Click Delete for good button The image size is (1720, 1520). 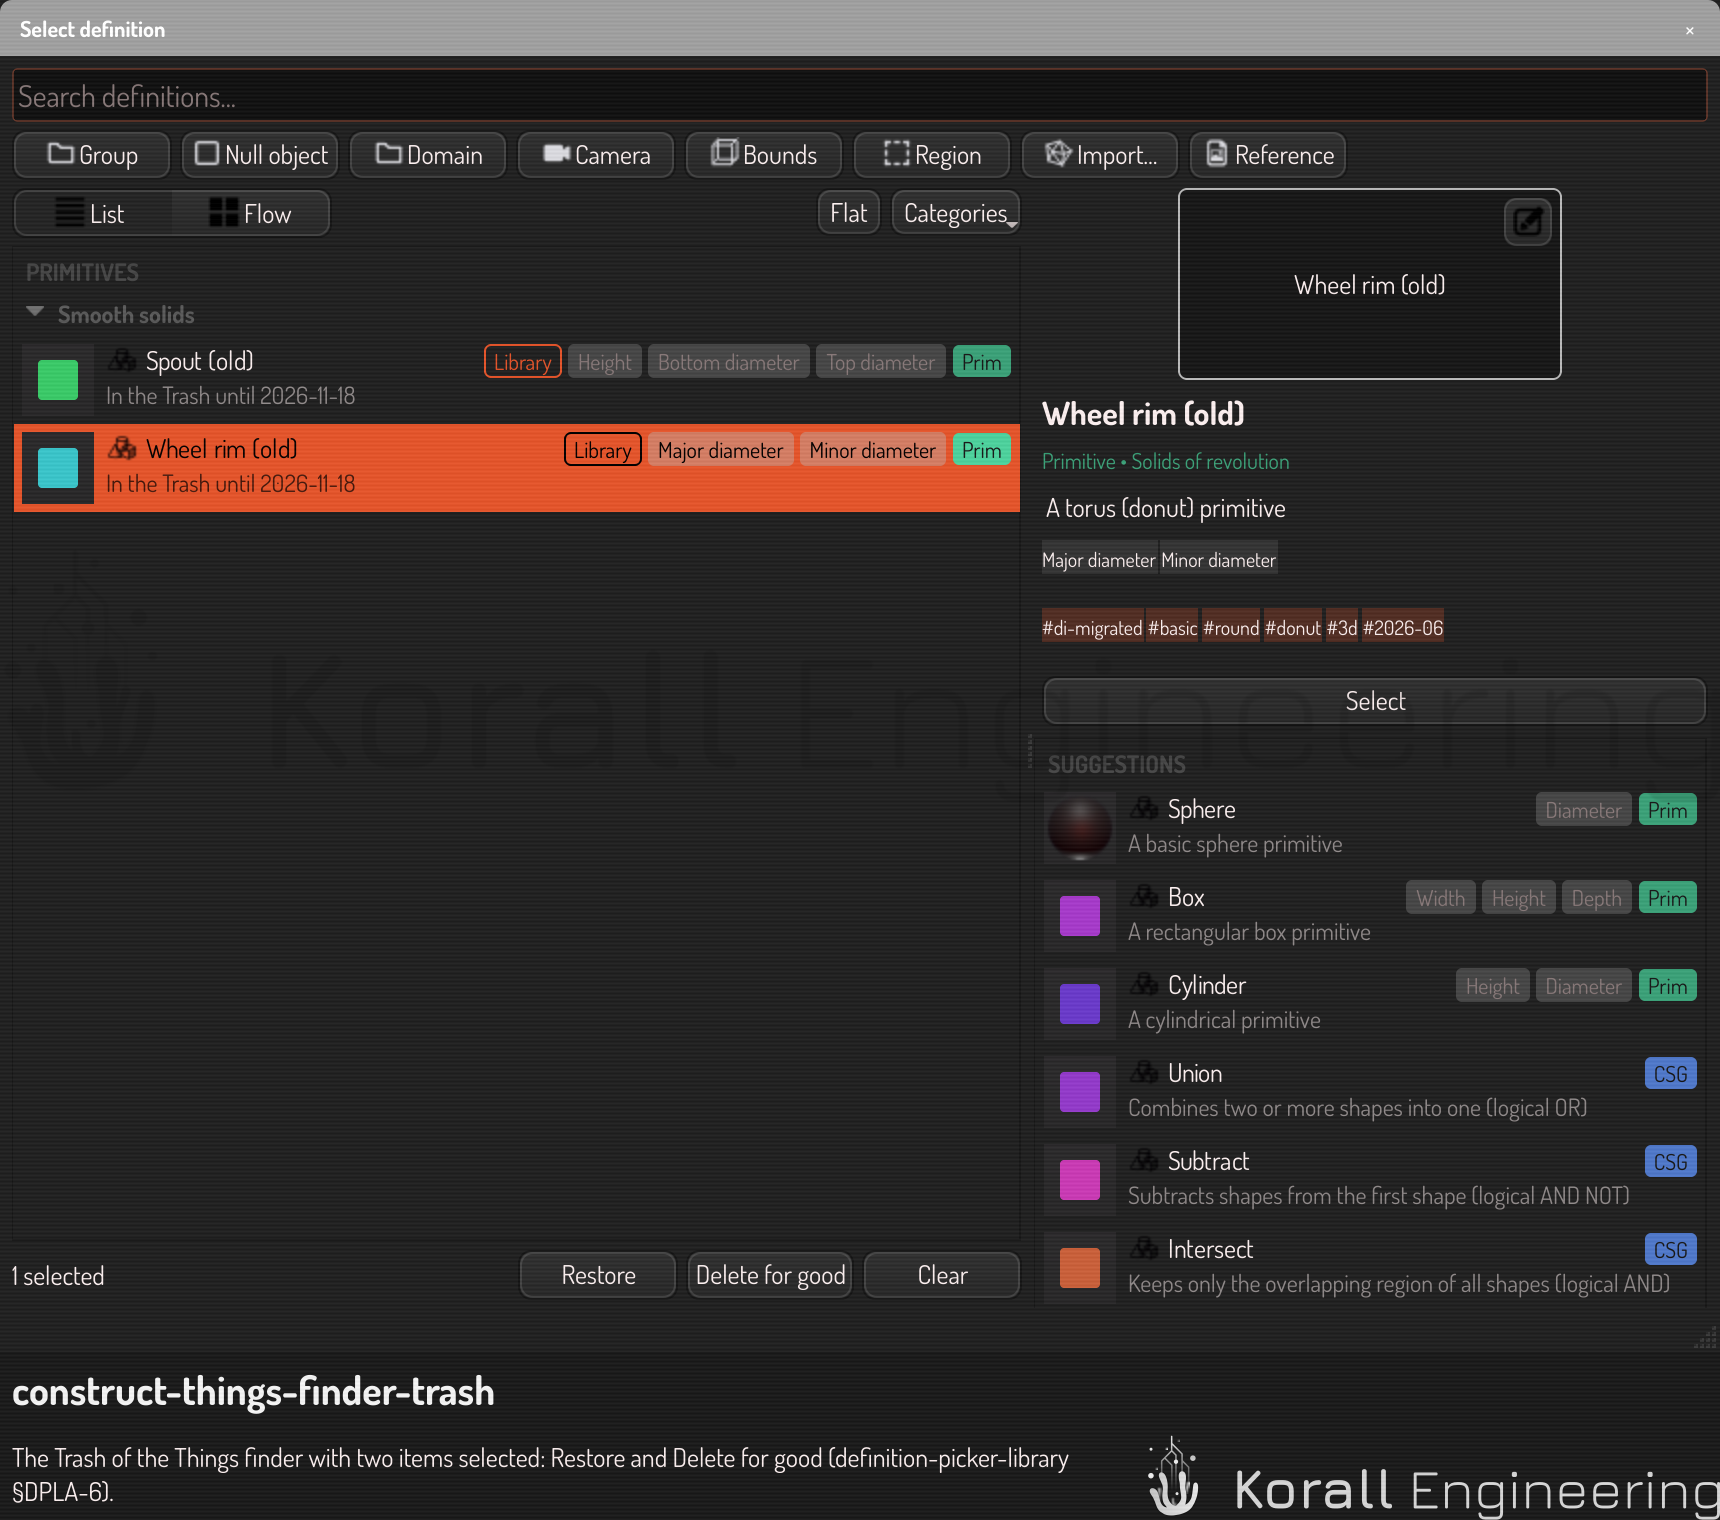(770, 1275)
